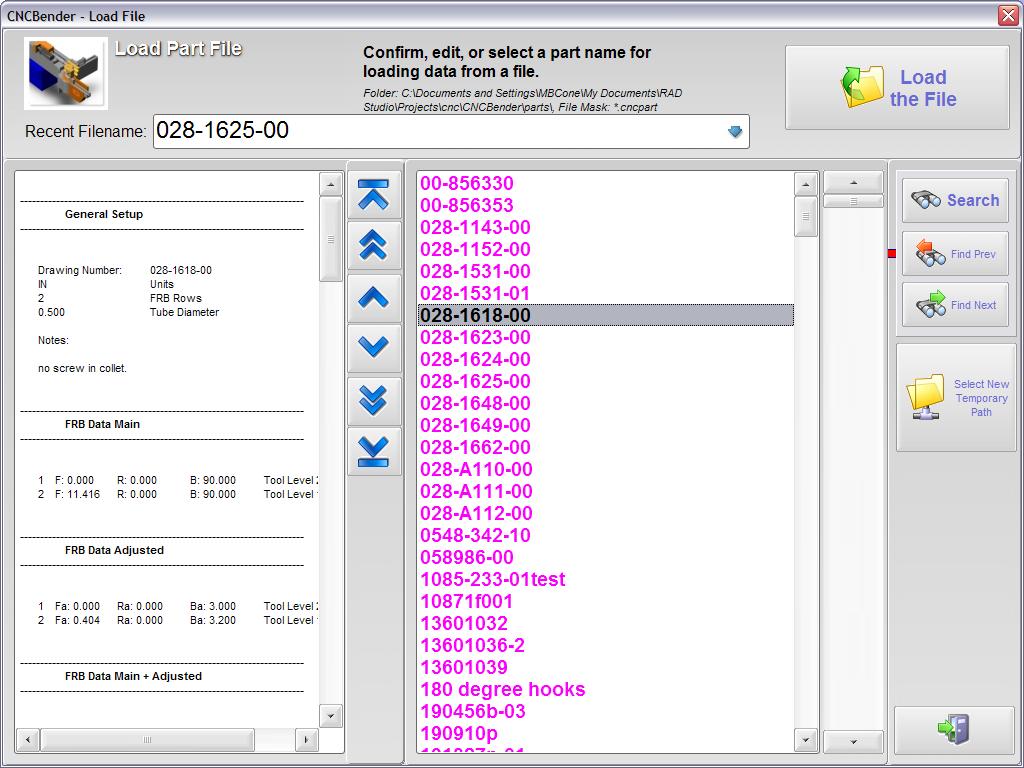Choose Select New Temporary Path
Viewport: 1024px width, 768px height.
coord(955,397)
